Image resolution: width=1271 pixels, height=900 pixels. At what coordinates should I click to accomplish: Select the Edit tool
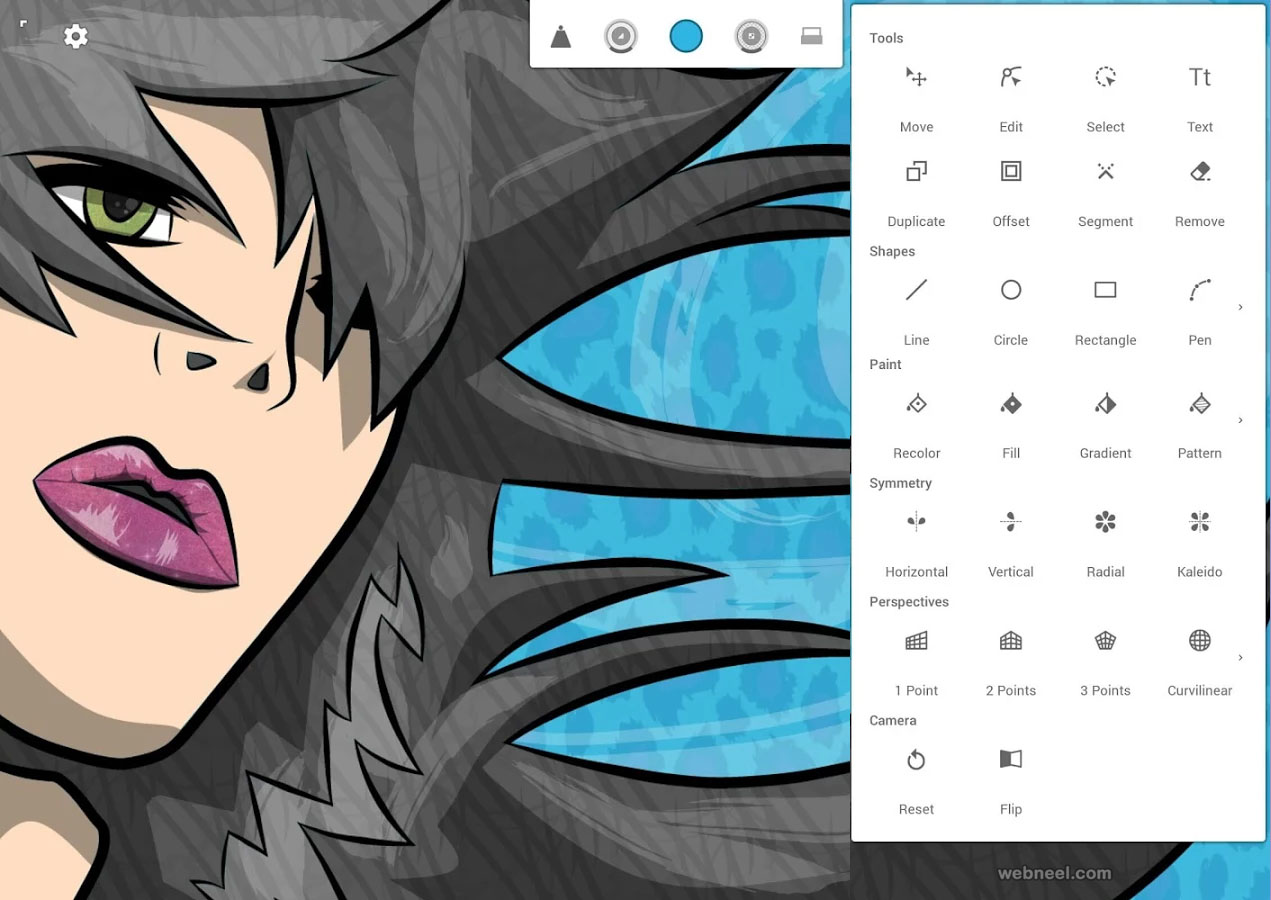pyautogui.click(x=1010, y=77)
